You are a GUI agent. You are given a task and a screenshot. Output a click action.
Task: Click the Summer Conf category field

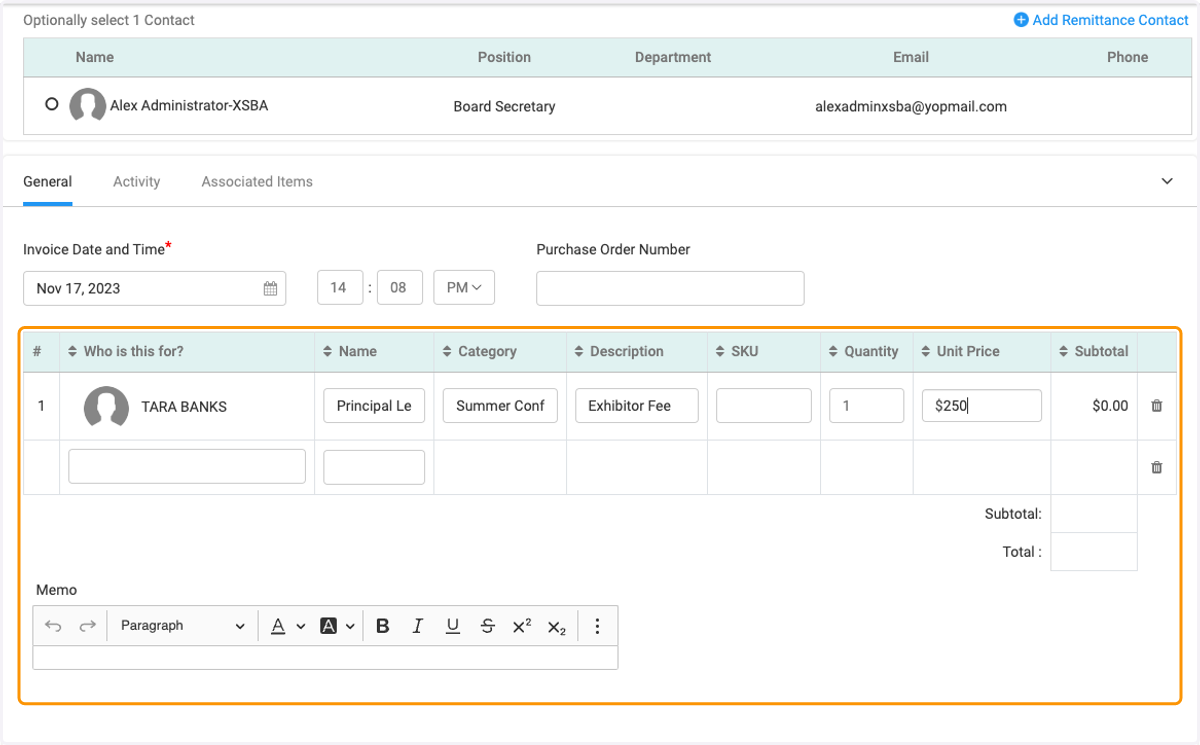tap(500, 406)
